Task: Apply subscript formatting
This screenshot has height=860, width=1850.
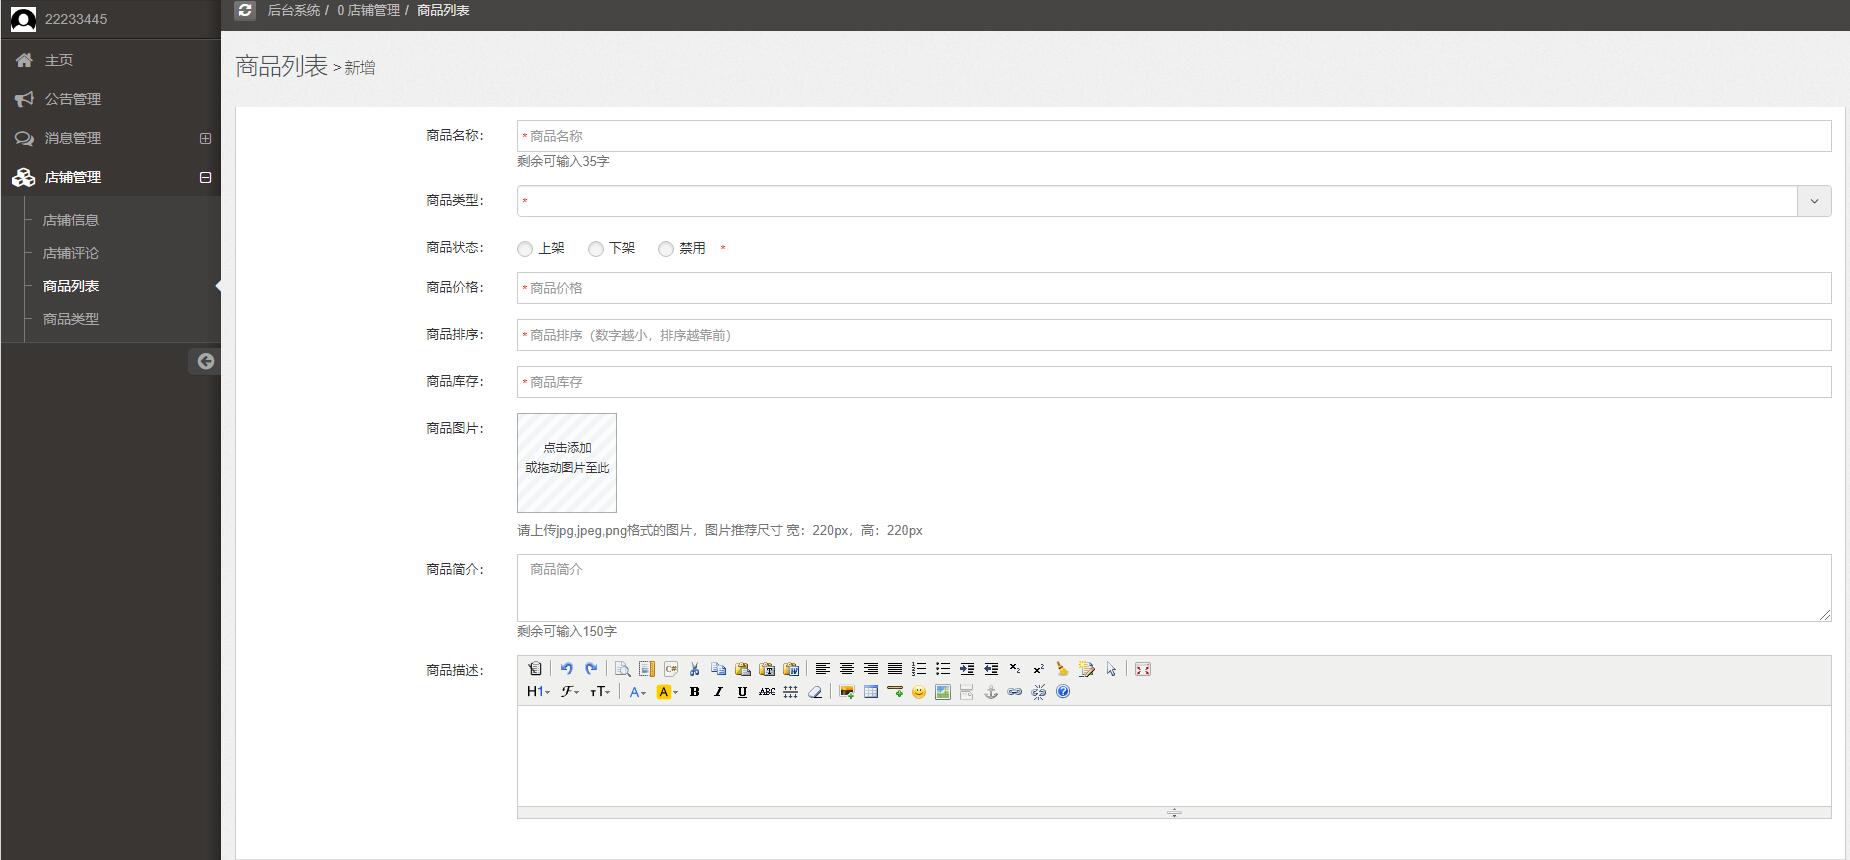Action: (x=1014, y=669)
